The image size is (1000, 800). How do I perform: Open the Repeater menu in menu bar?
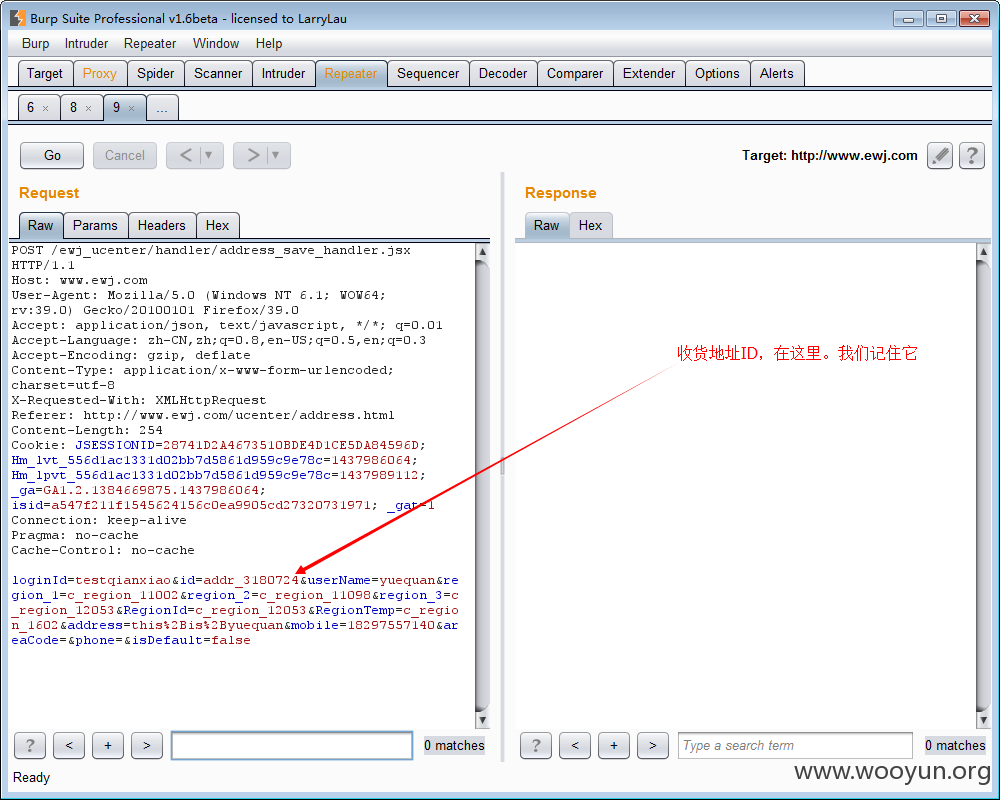tap(150, 43)
